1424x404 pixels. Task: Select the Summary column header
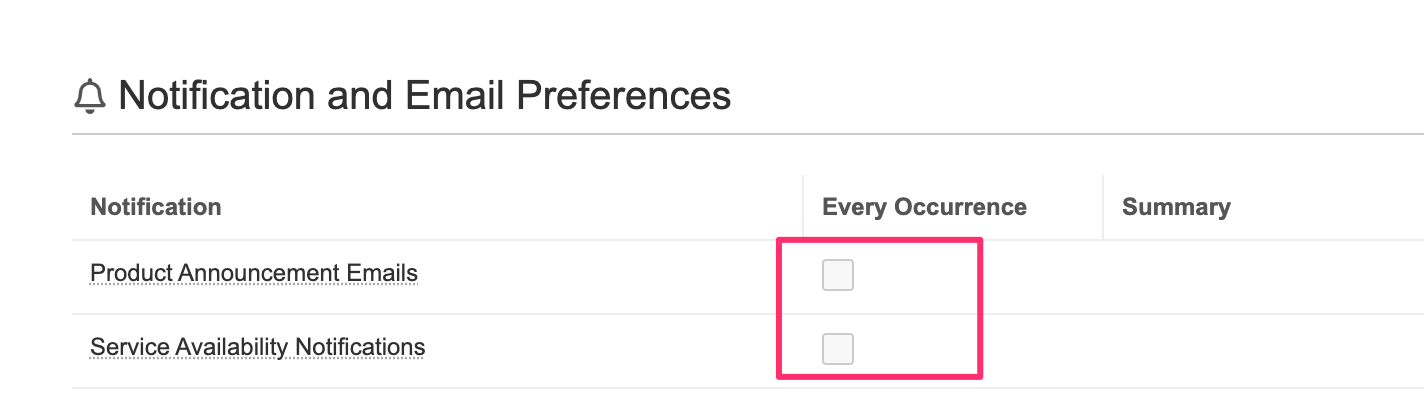click(1176, 207)
